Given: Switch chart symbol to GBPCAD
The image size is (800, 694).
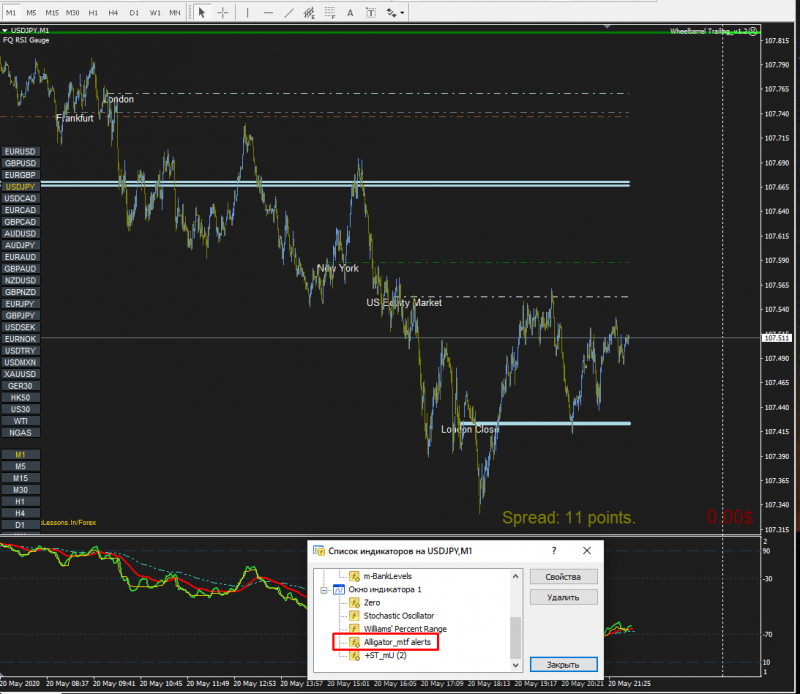Looking at the screenshot, I should 20,222.
